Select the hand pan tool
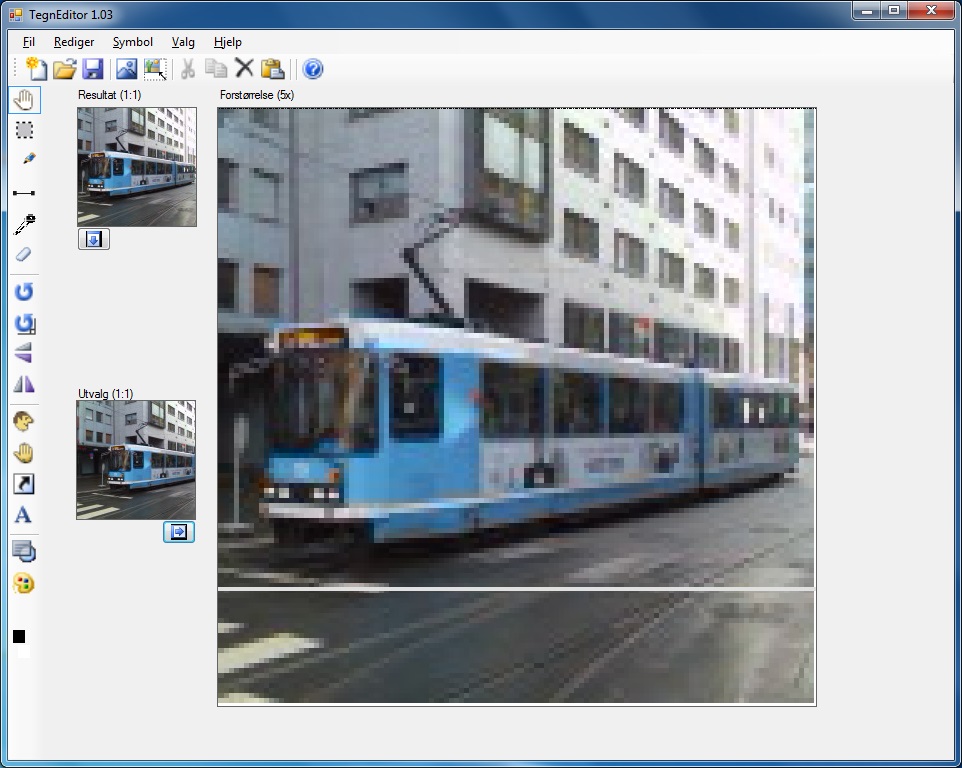Viewport: 962px width, 768px height. [25, 100]
